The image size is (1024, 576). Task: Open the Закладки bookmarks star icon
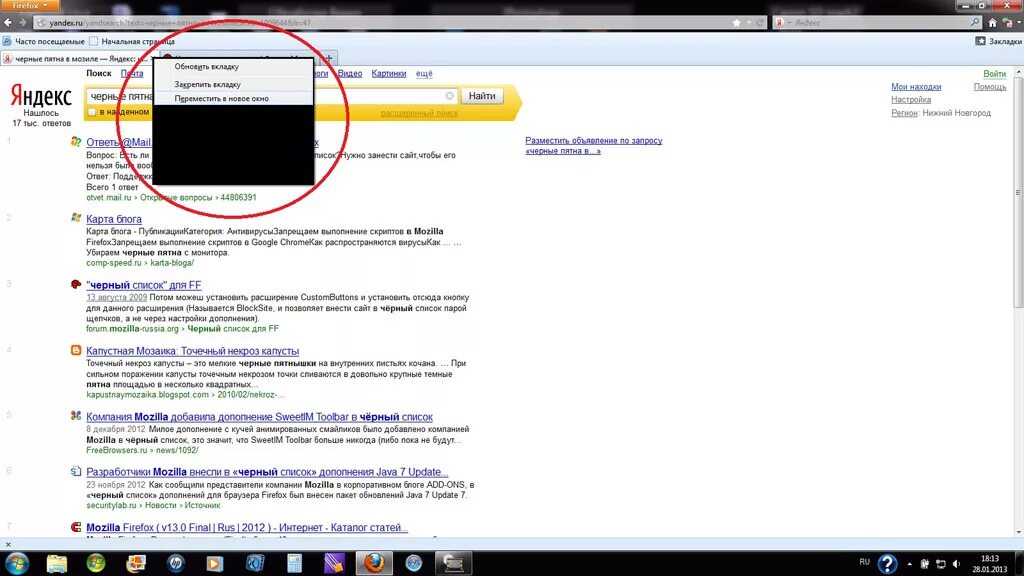(980, 41)
